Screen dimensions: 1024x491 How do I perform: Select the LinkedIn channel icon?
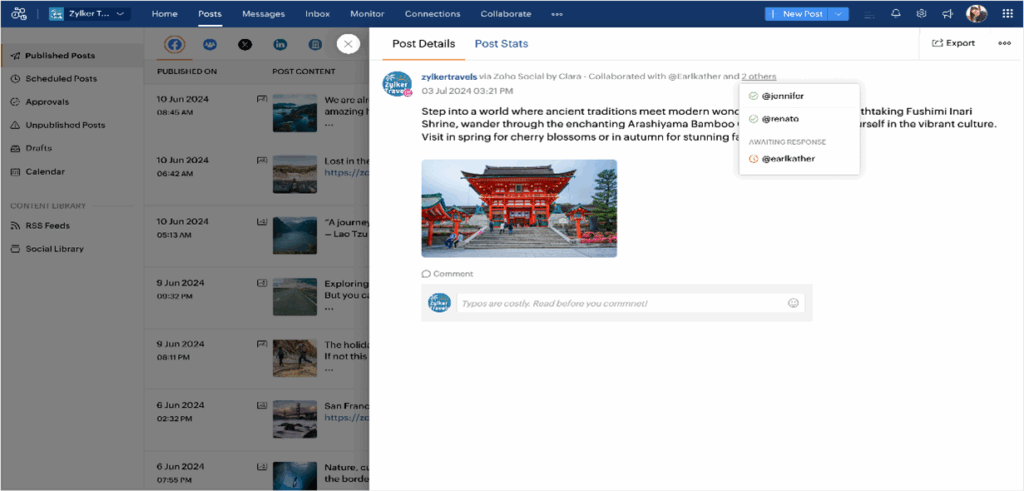coord(280,44)
